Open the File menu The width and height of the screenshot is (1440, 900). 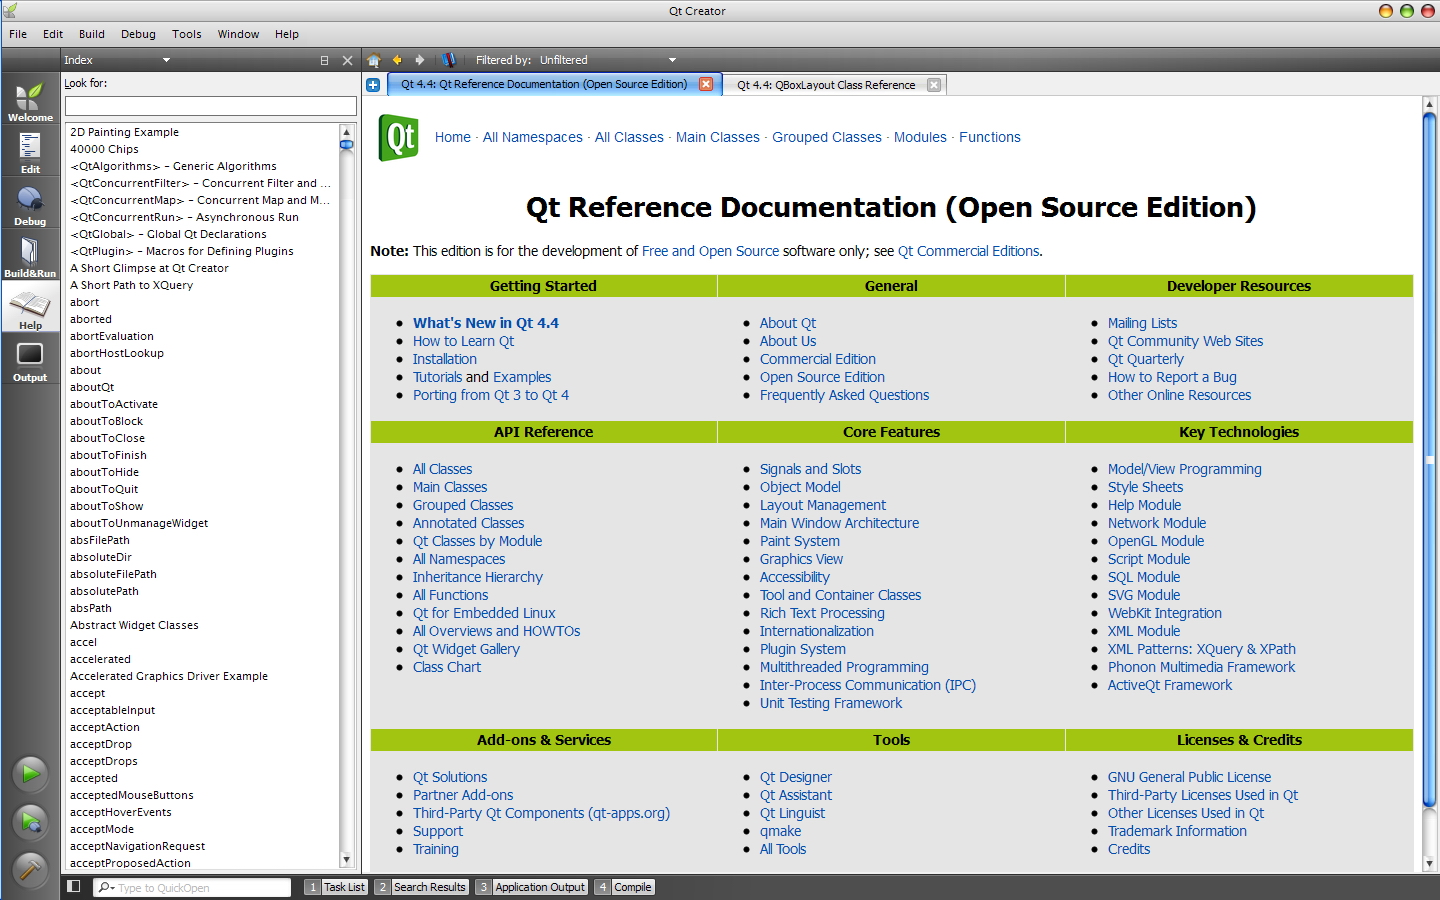pyautogui.click(x=18, y=34)
